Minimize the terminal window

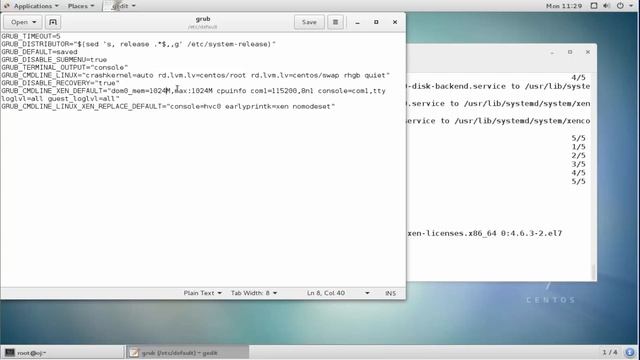pyautogui.click(x=552, y=52)
